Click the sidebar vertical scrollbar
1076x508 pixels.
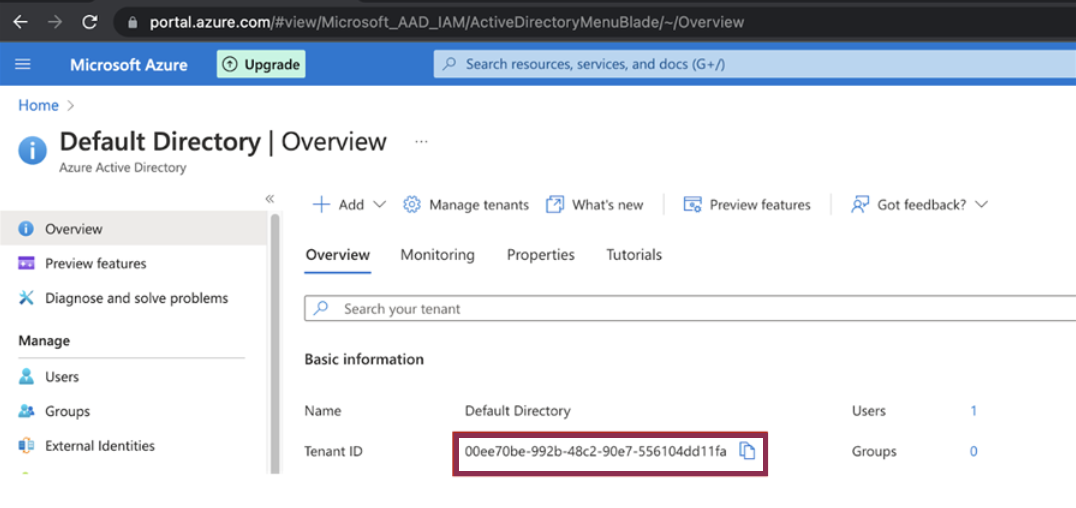pos(275,343)
